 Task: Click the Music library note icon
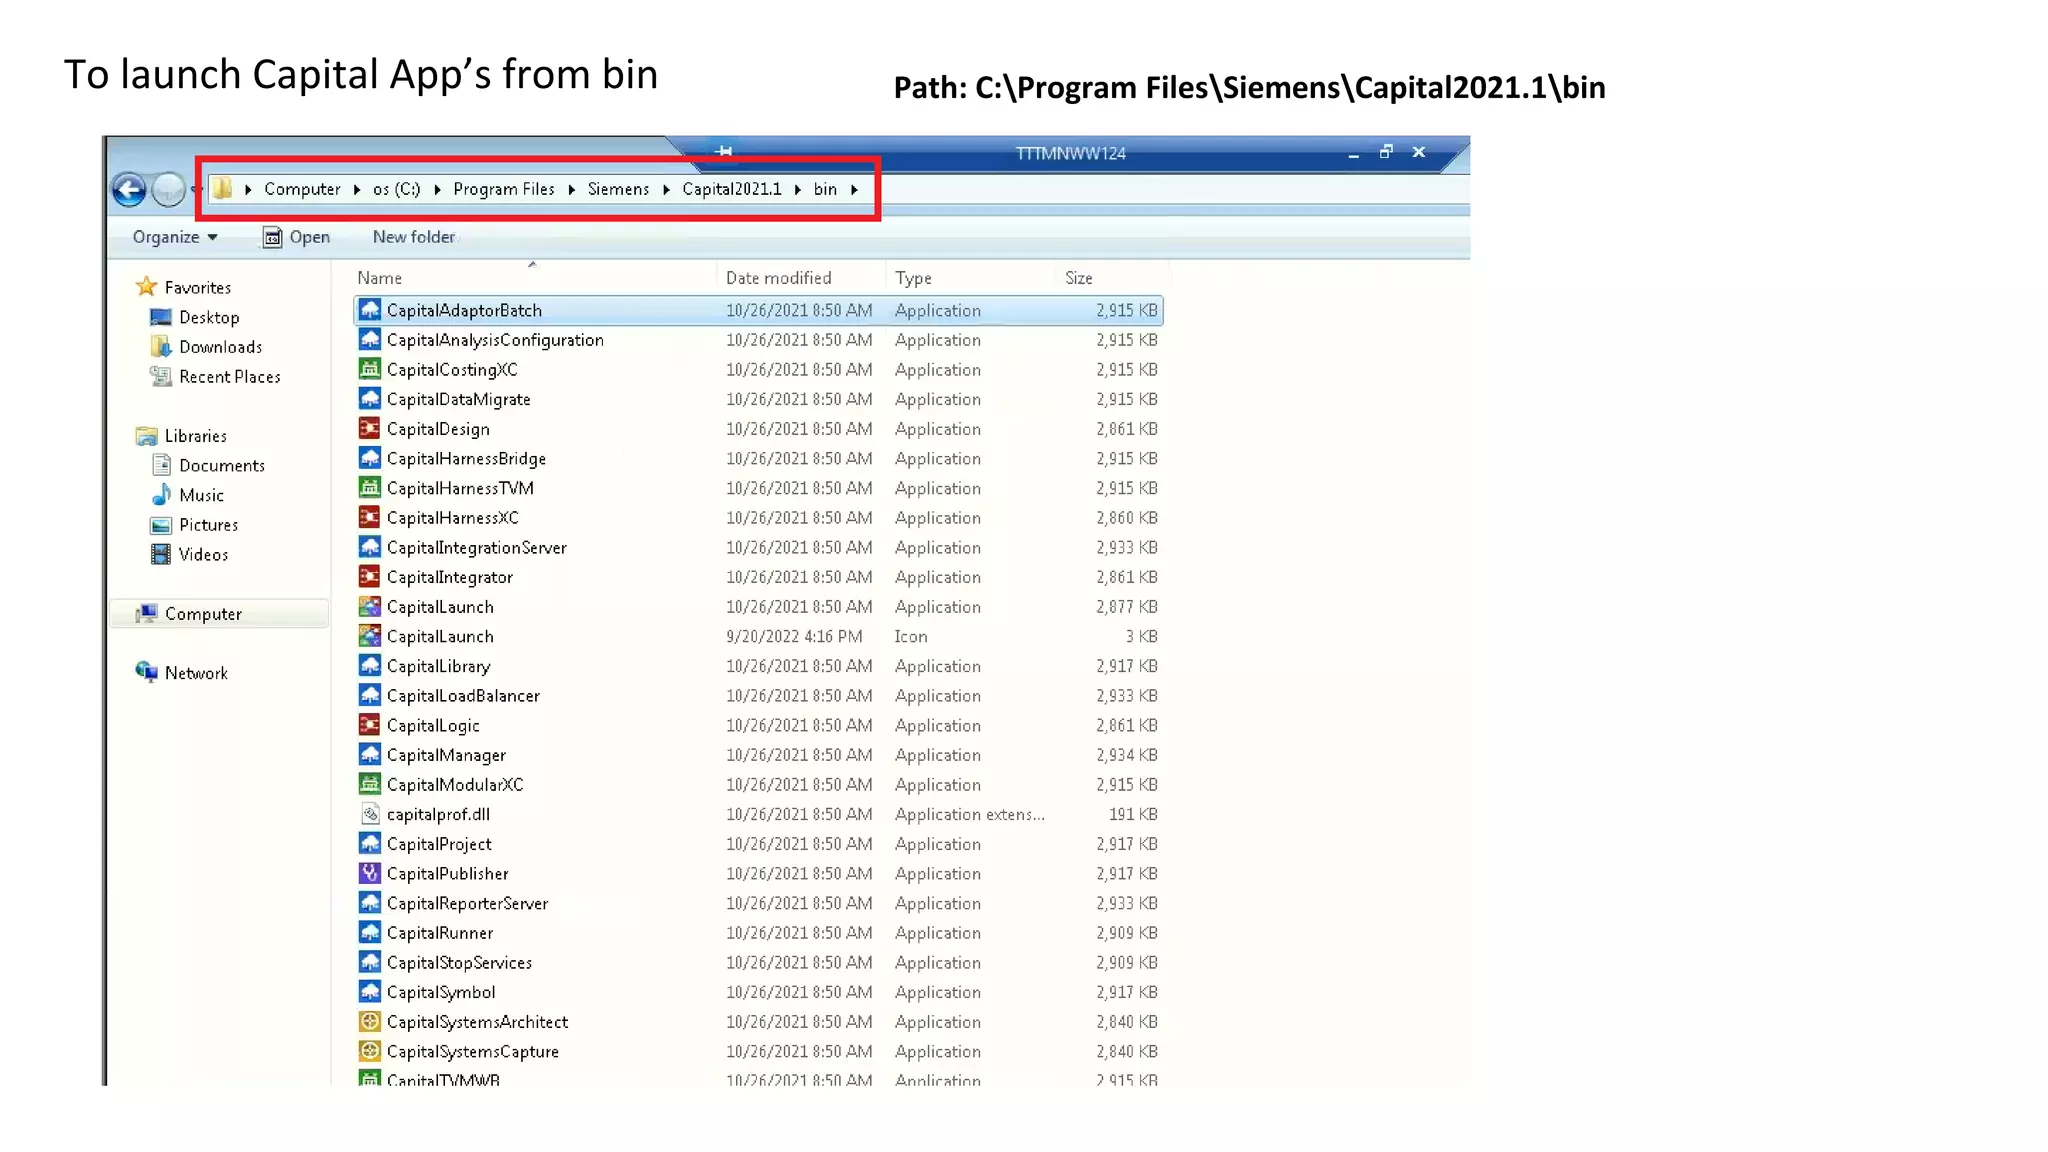(x=161, y=495)
